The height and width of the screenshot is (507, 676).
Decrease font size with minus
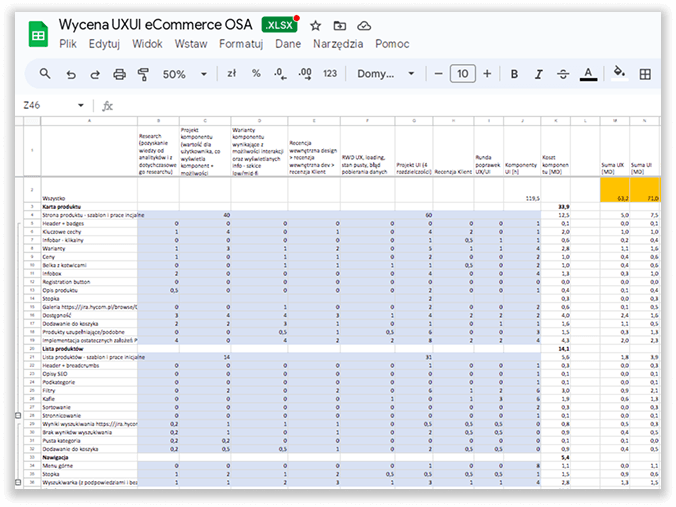438,74
